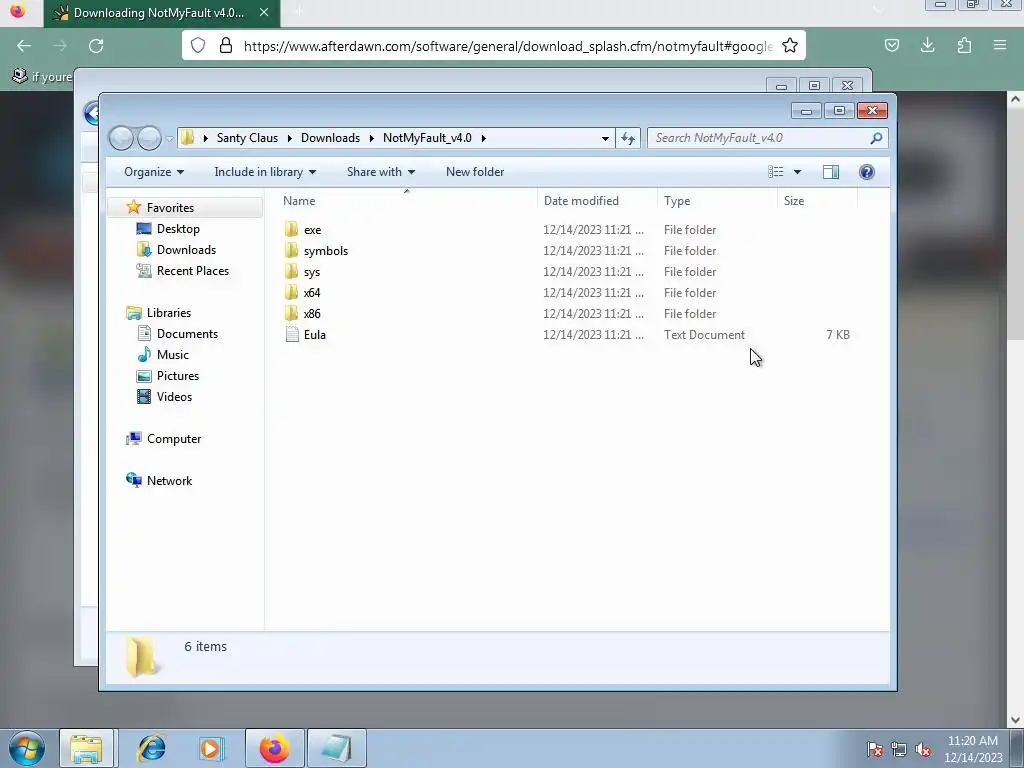Image resolution: width=1024 pixels, height=768 pixels.
Task: Show the preview pane button
Action: click(x=831, y=172)
